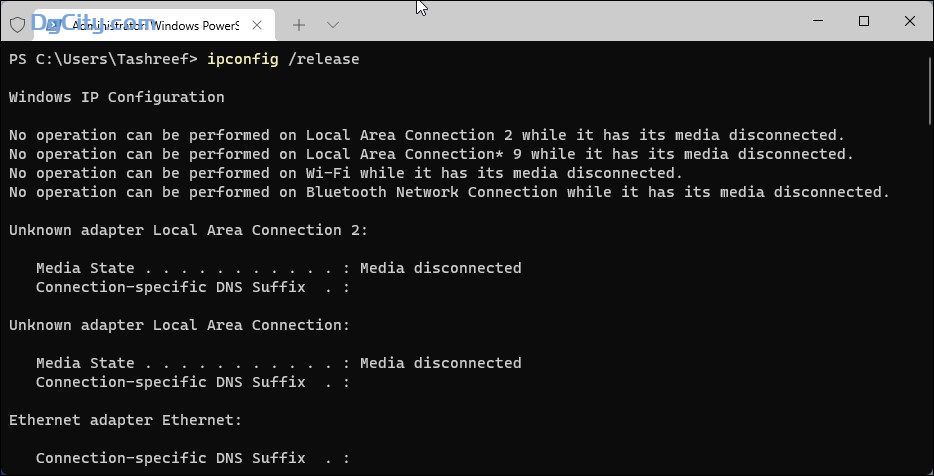Click the Wi-Fi media disconnected message line
Viewport: 934px width, 476px height.
[x=345, y=173]
